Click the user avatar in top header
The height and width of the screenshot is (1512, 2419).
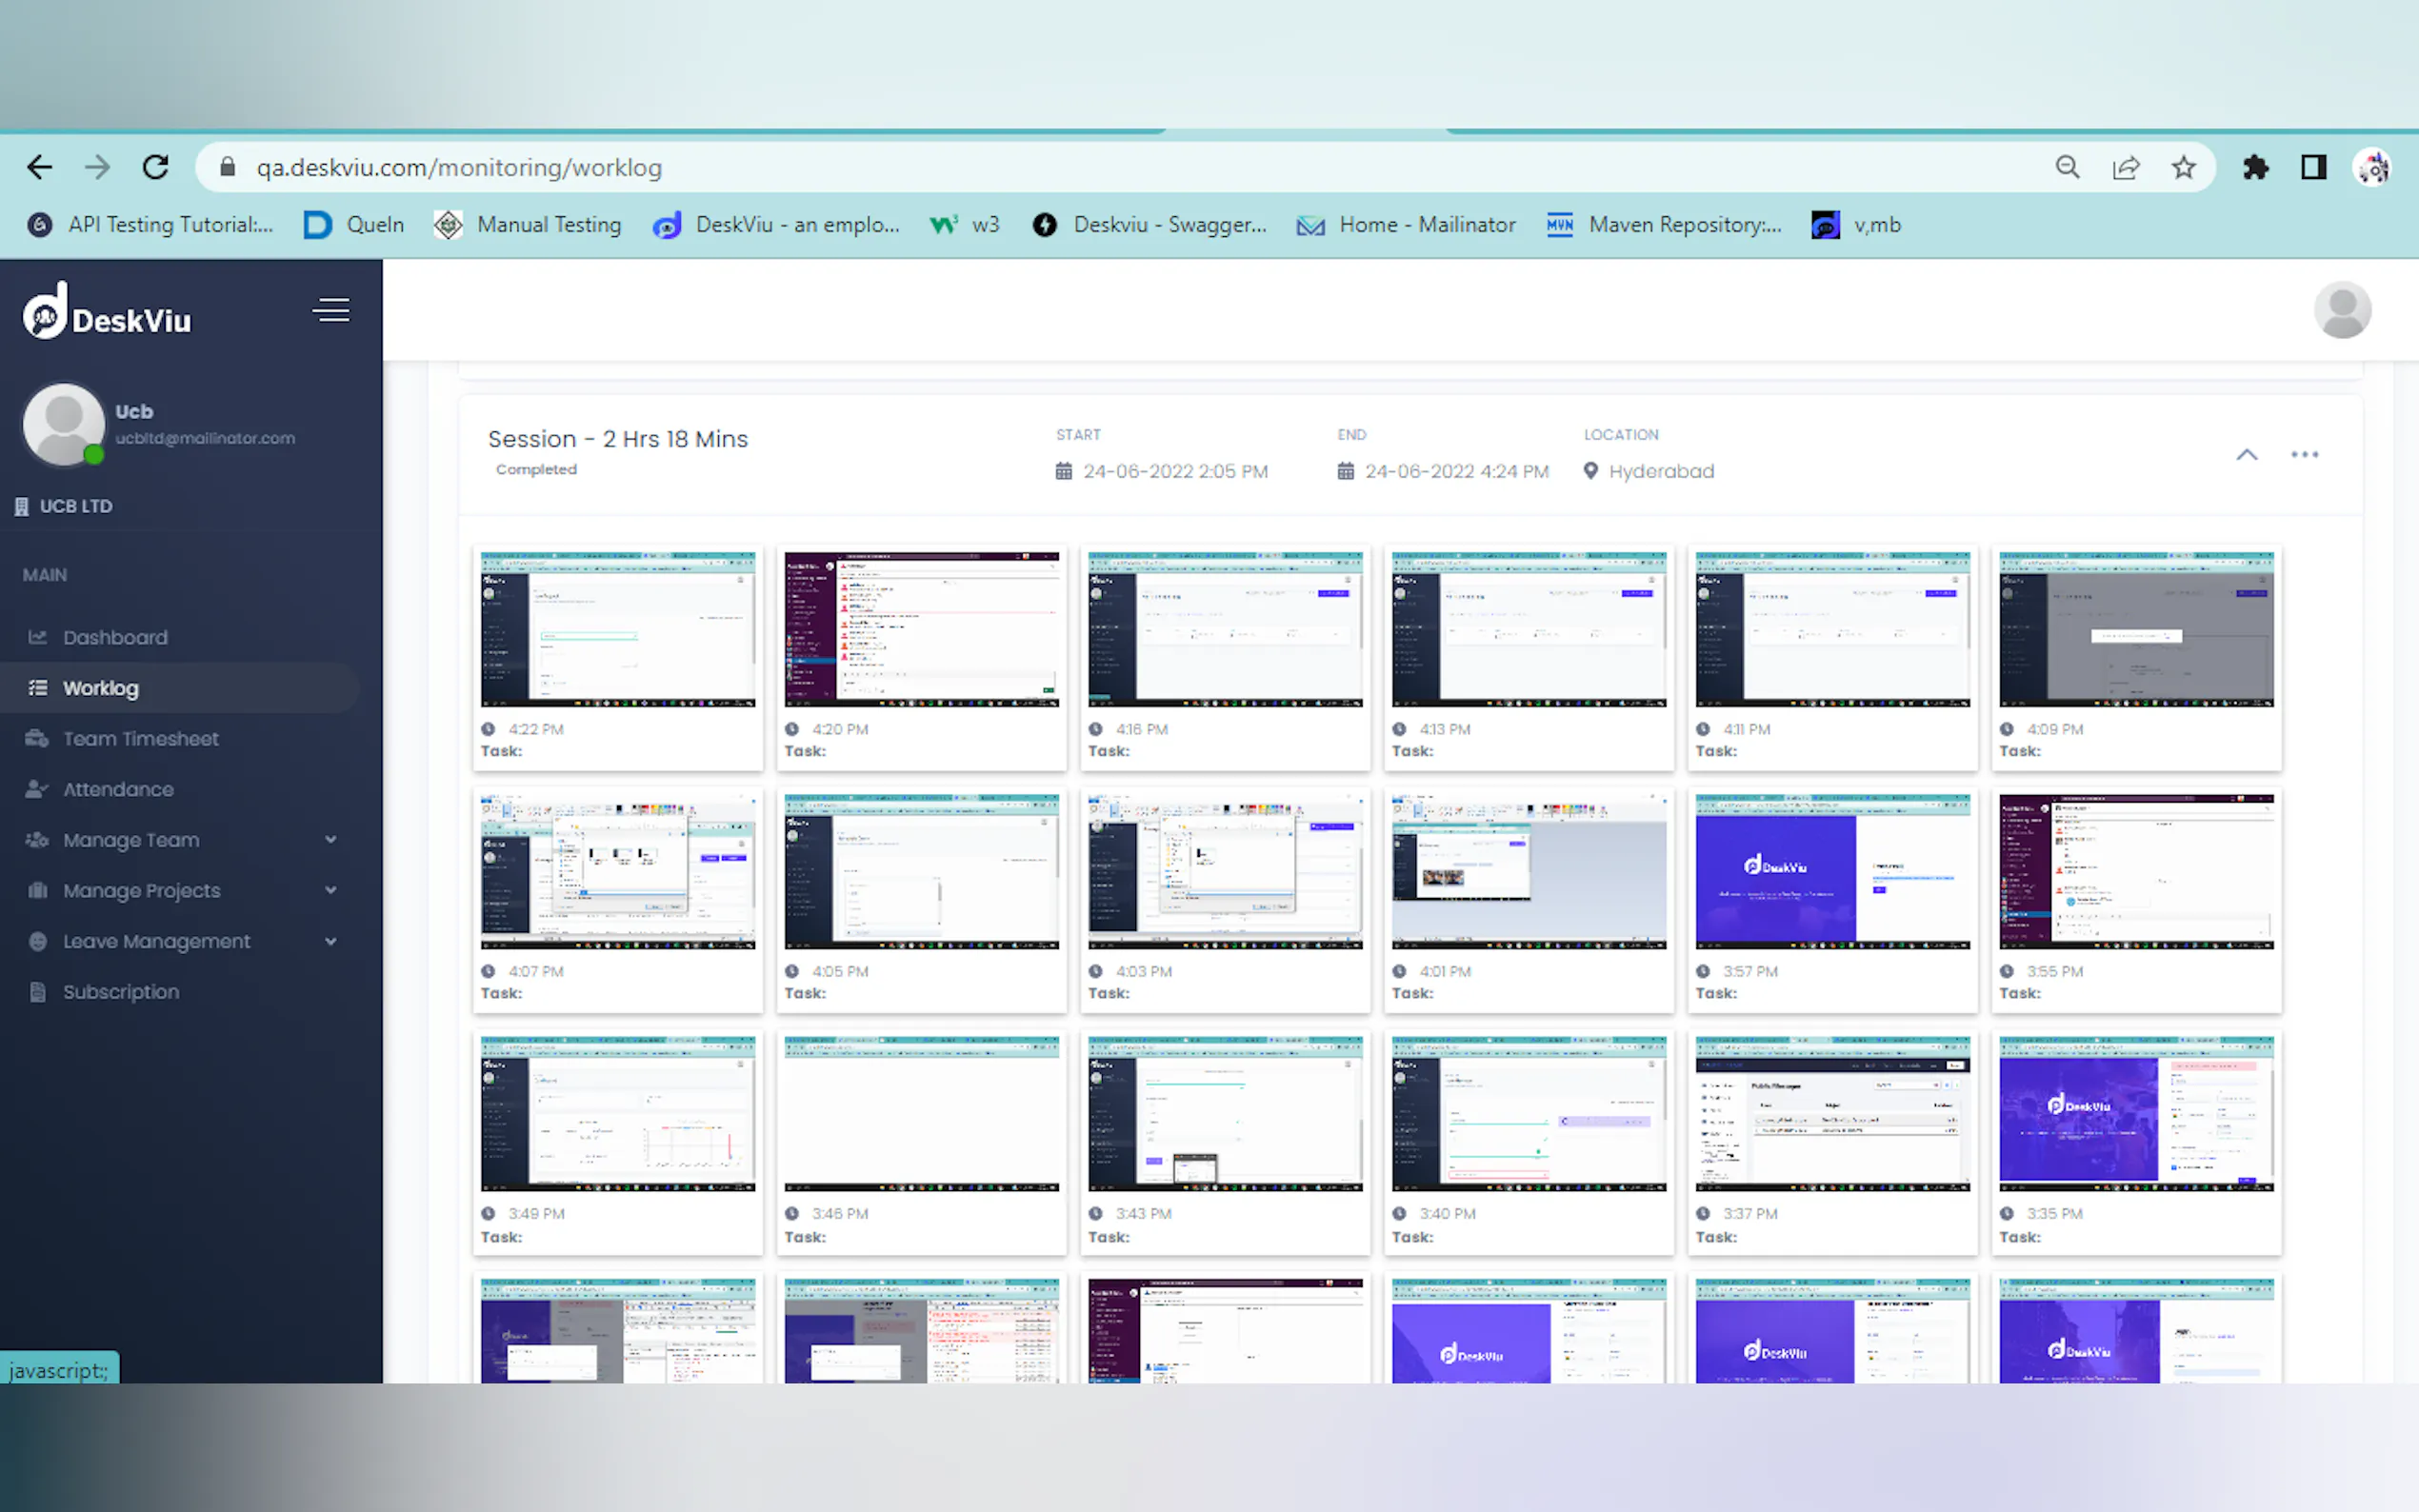tap(2342, 310)
